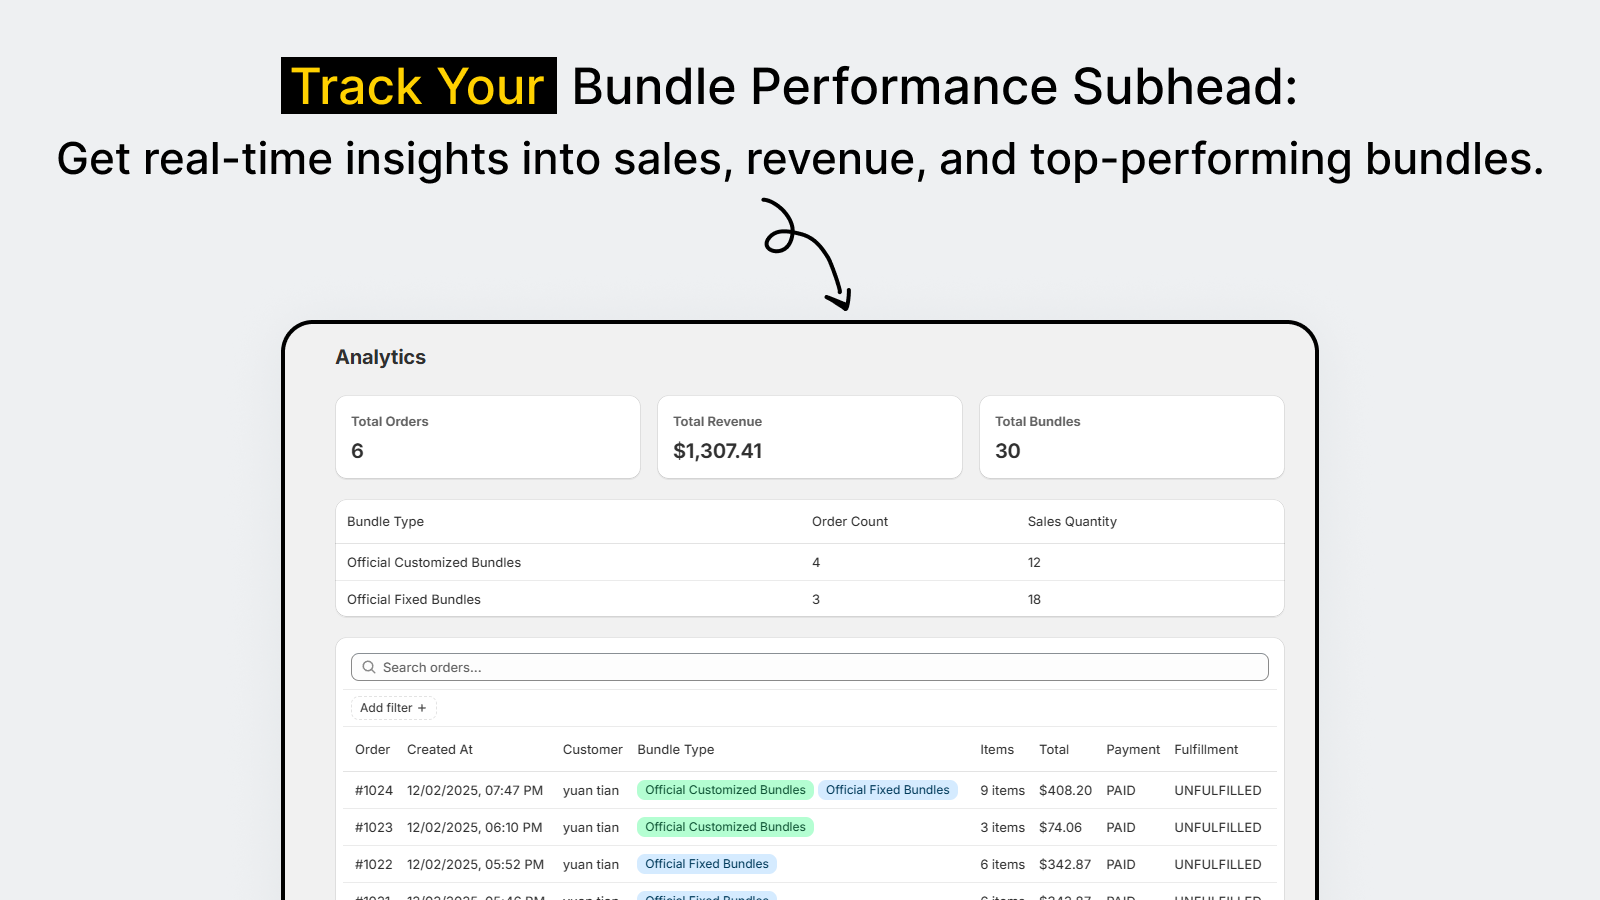1600x900 pixels.
Task: Click the Total Bundles stat card
Action: pyautogui.click(x=1131, y=437)
